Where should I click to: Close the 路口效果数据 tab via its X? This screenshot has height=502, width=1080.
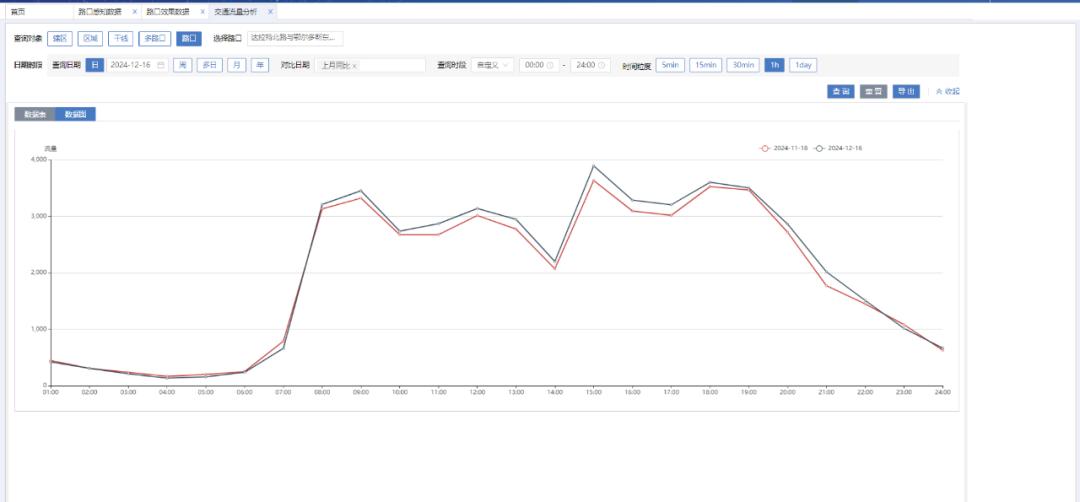[x=202, y=12]
